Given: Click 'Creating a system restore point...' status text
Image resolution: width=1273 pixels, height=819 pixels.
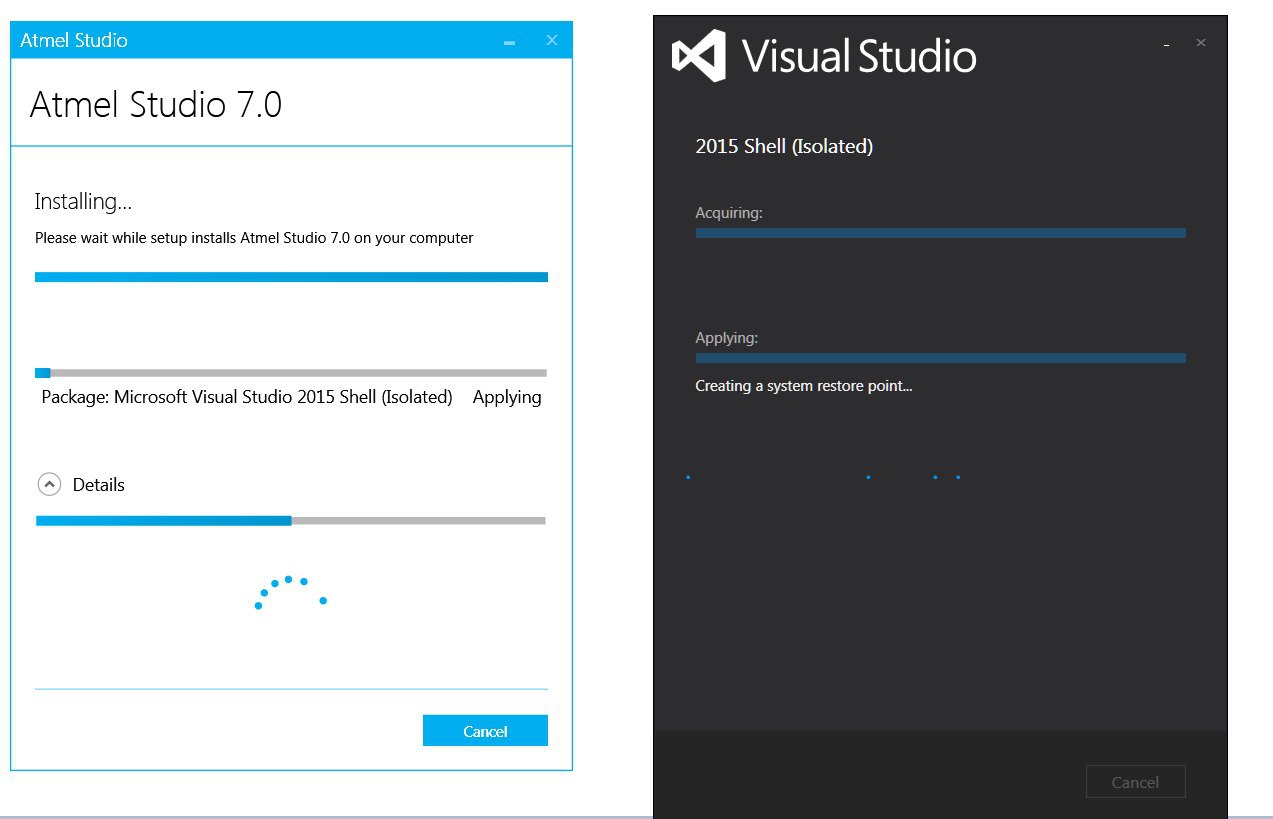Looking at the screenshot, I should point(804,386).
